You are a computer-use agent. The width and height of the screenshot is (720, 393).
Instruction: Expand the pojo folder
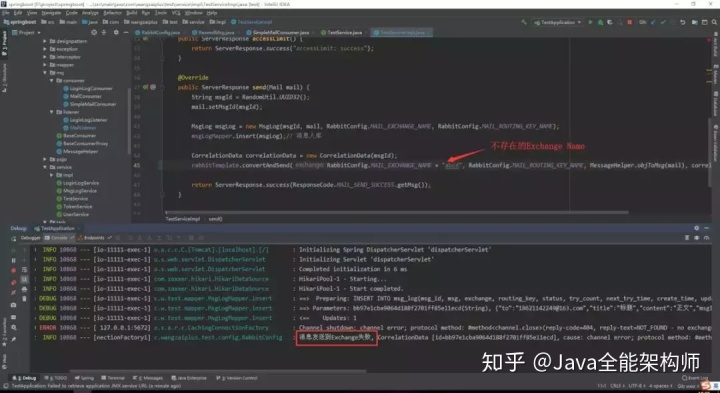click(45, 159)
